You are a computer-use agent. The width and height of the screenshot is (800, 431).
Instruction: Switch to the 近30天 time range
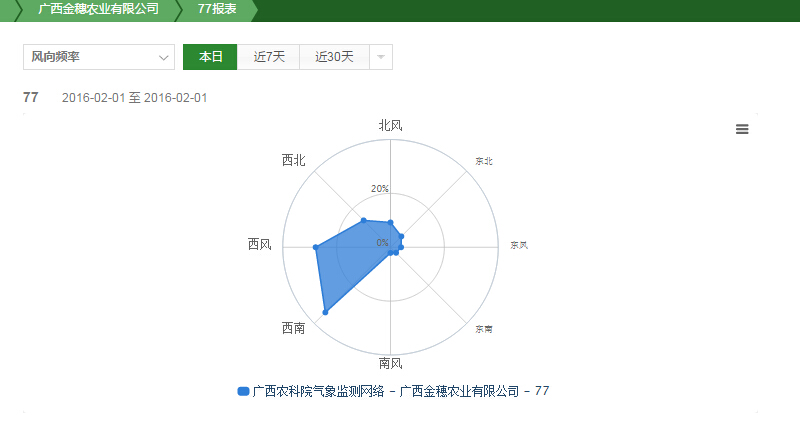tap(334, 57)
